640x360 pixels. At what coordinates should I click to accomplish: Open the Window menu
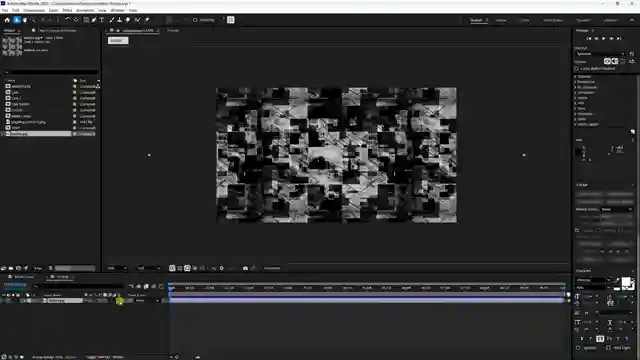(118, 10)
